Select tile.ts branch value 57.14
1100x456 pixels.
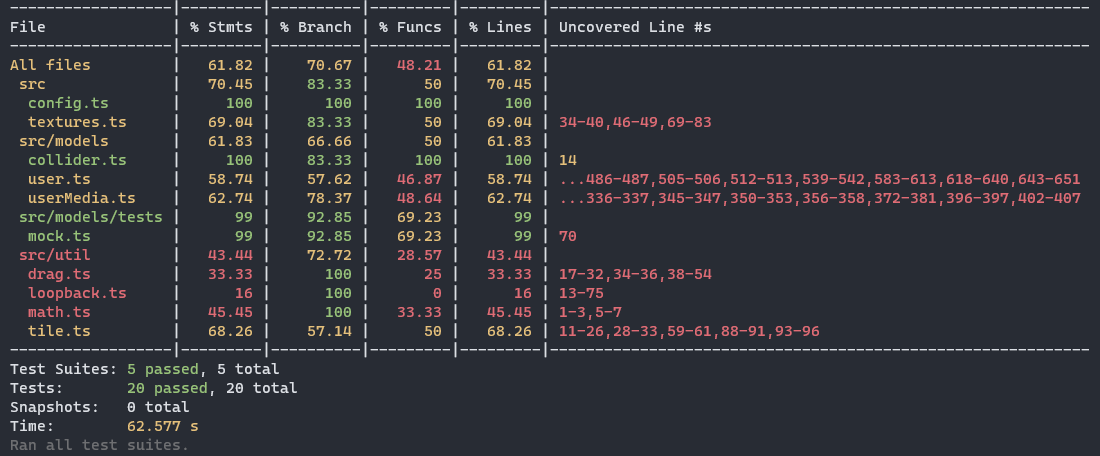329,330
